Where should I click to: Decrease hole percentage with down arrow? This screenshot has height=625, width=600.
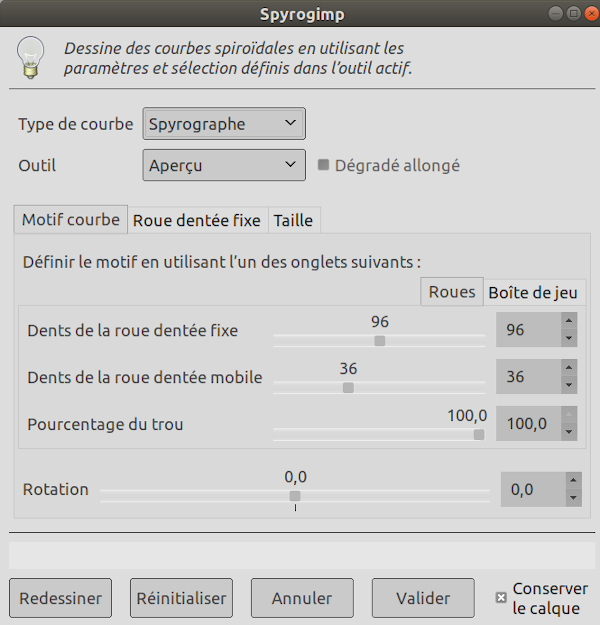(569, 432)
